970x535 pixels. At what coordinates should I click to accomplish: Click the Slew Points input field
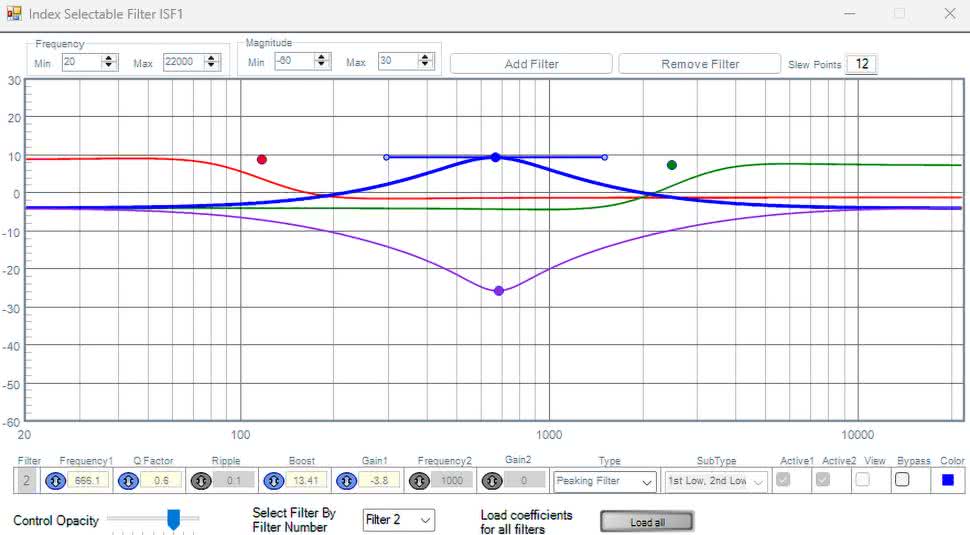coord(860,64)
